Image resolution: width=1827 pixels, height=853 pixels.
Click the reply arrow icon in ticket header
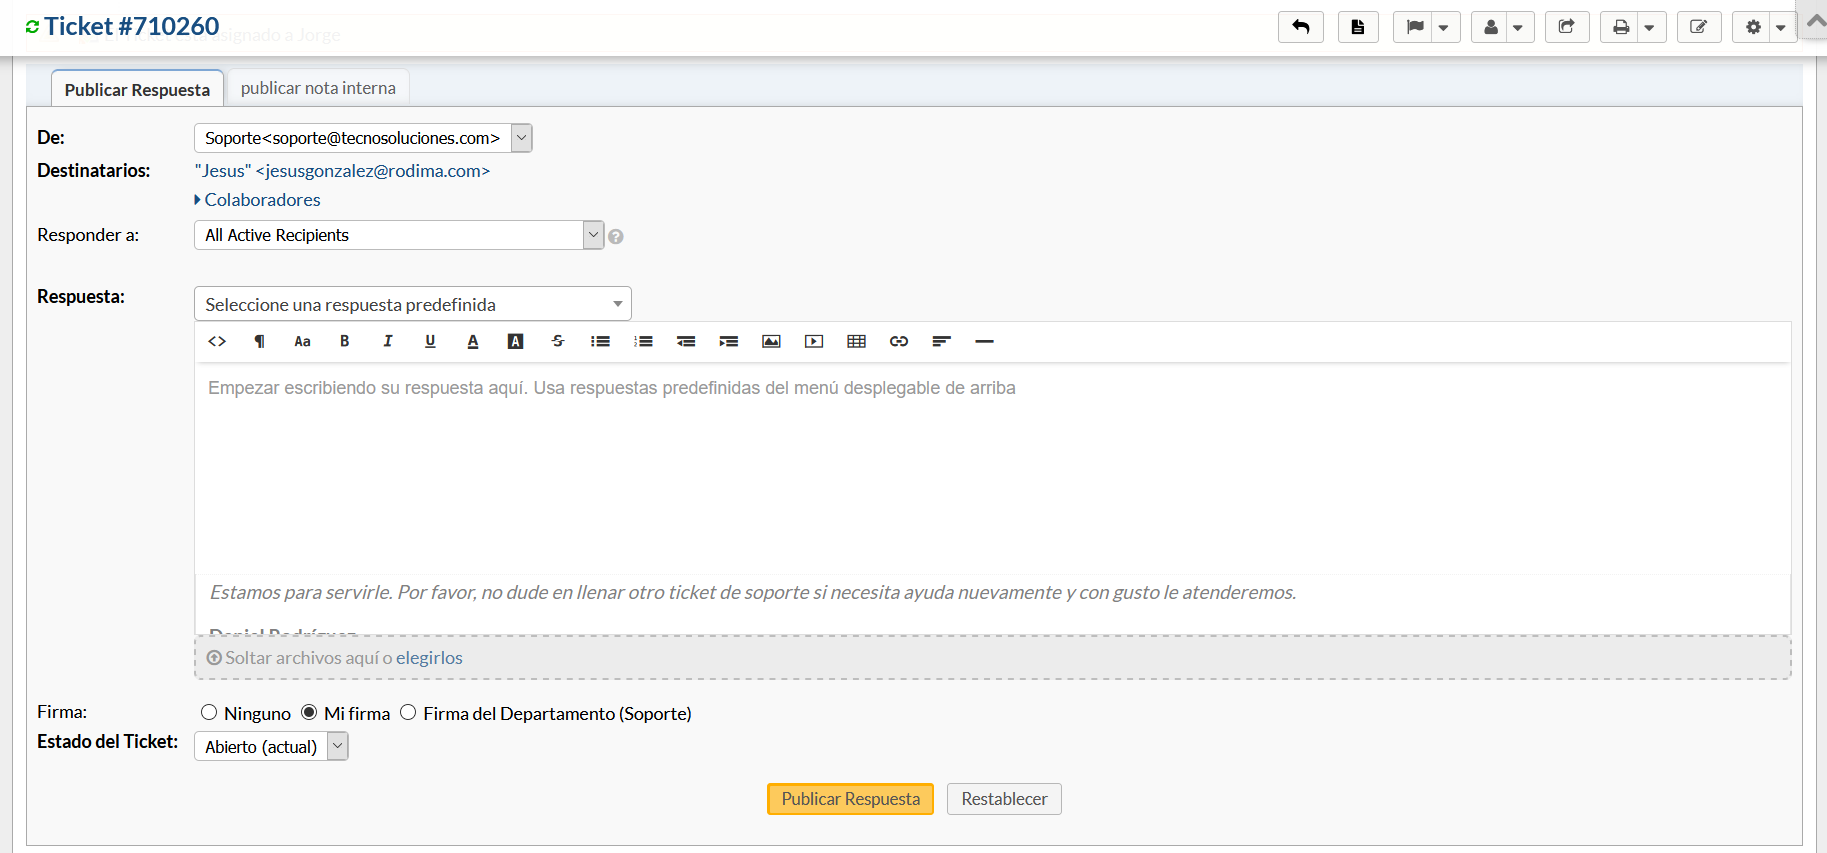tap(1300, 27)
